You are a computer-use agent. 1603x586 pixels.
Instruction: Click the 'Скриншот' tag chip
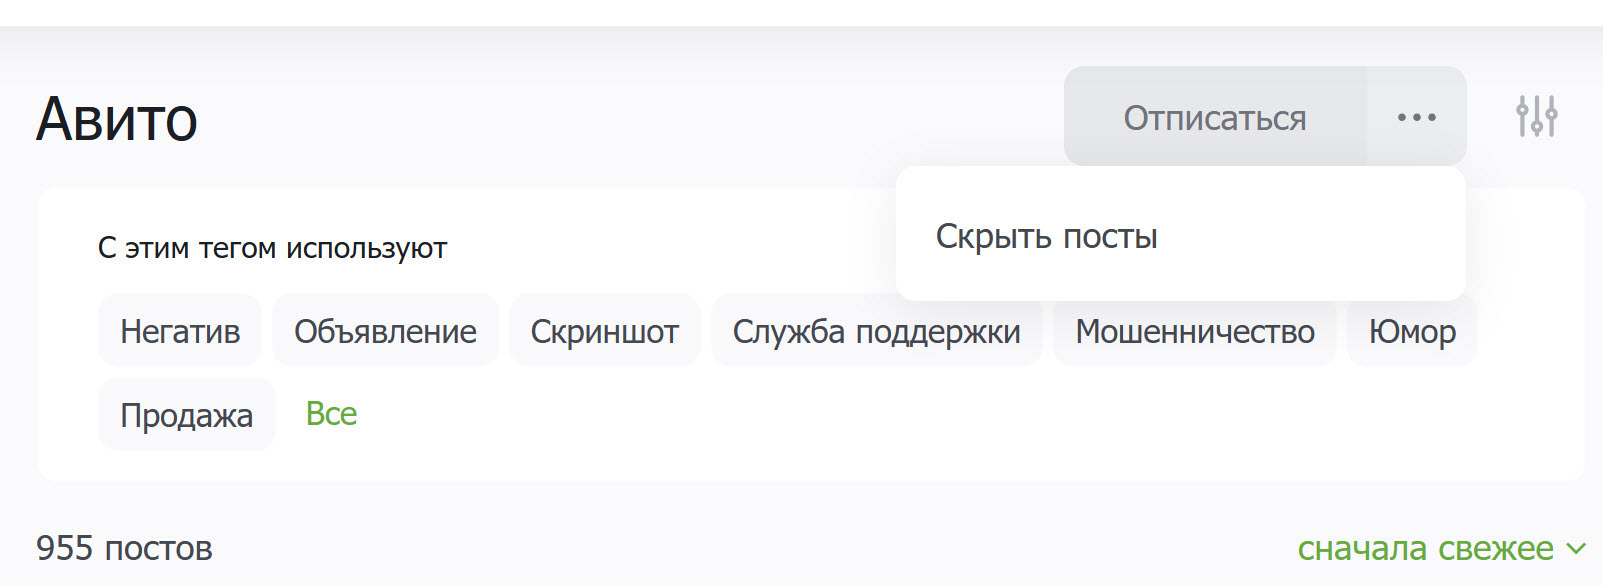(604, 331)
